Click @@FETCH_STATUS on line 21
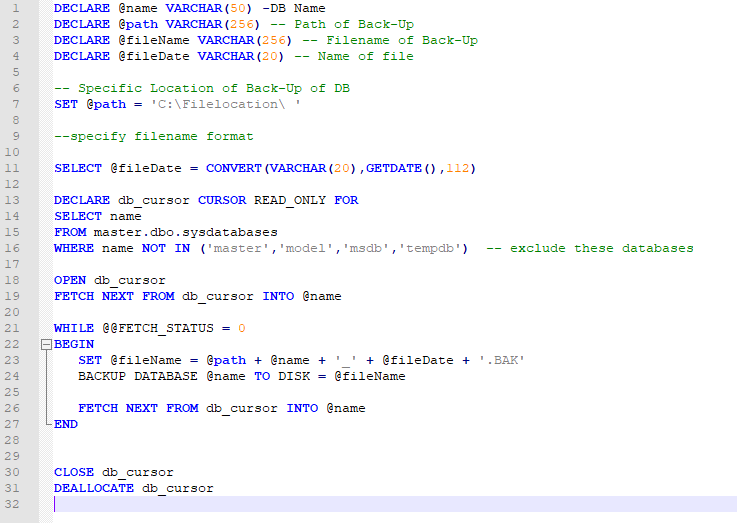This screenshot has width=737, height=523. point(158,328)
